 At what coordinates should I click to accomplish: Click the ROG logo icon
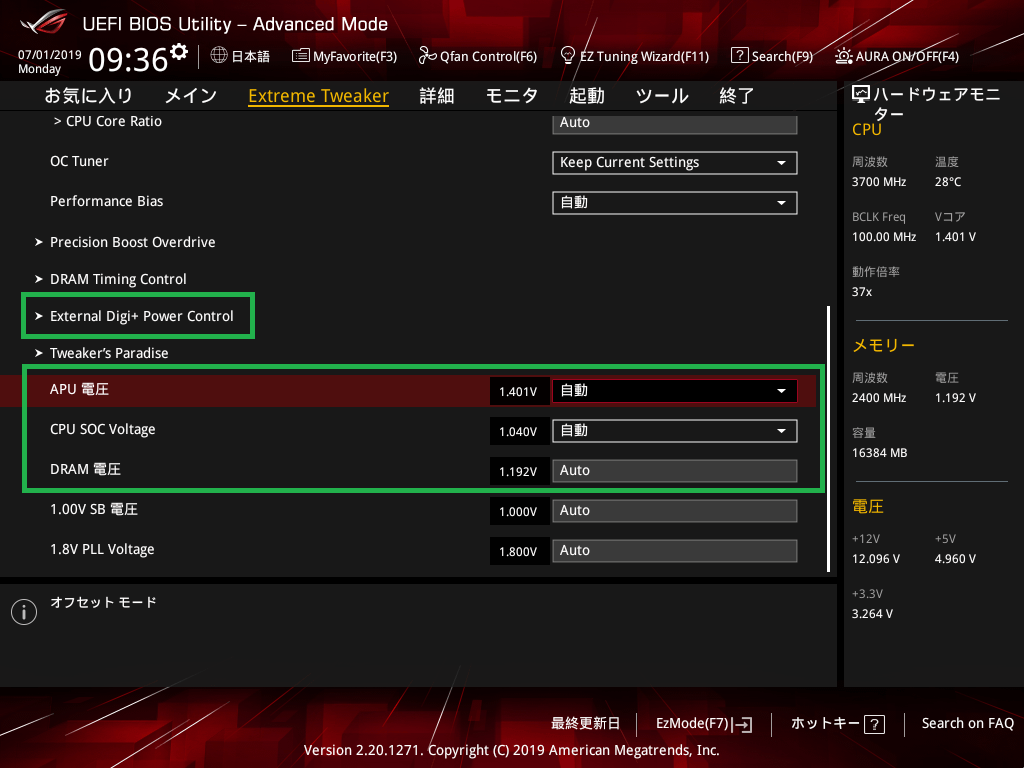coord(44,22)
